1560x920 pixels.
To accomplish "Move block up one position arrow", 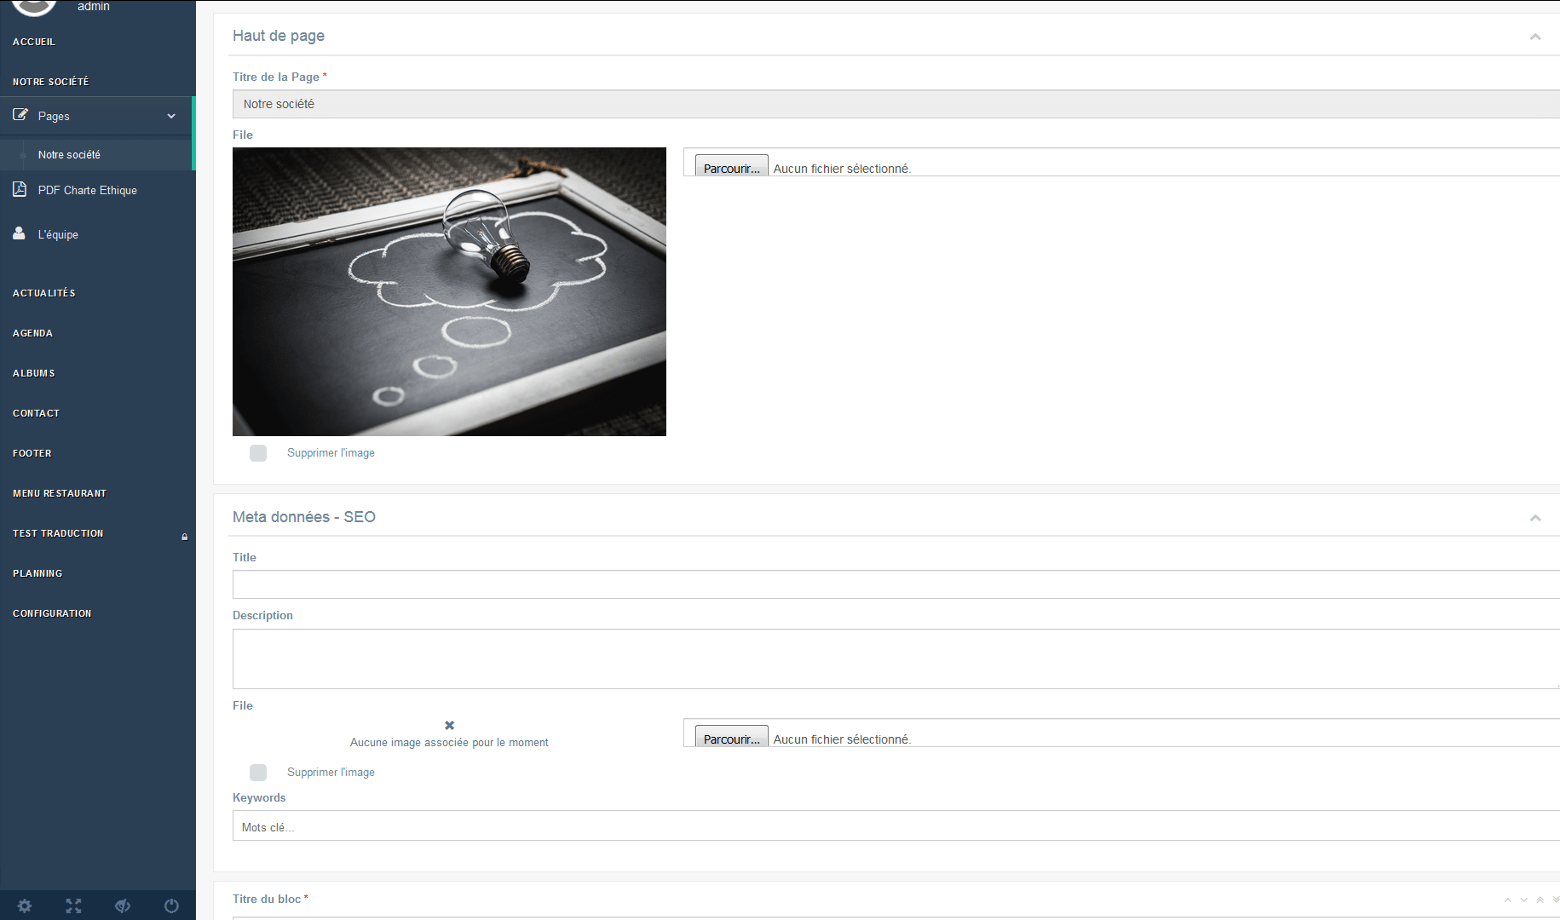I will tap(1508, 900).
